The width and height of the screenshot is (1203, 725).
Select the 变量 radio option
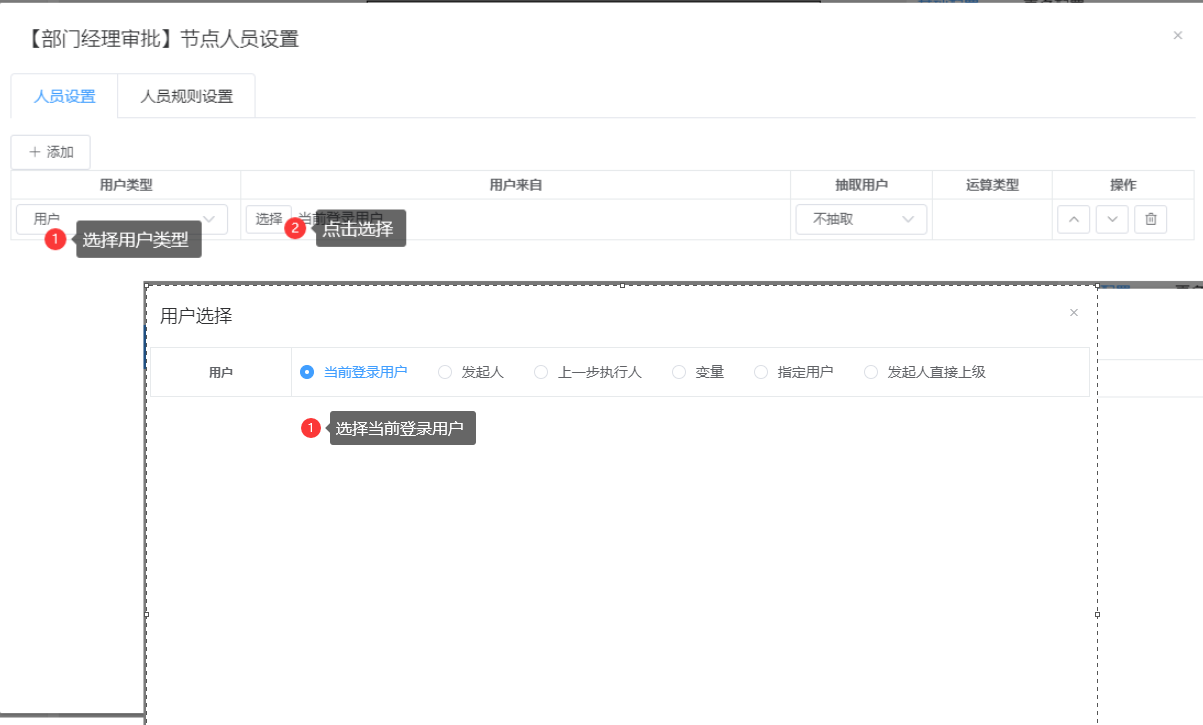click(x=679, y=372)
